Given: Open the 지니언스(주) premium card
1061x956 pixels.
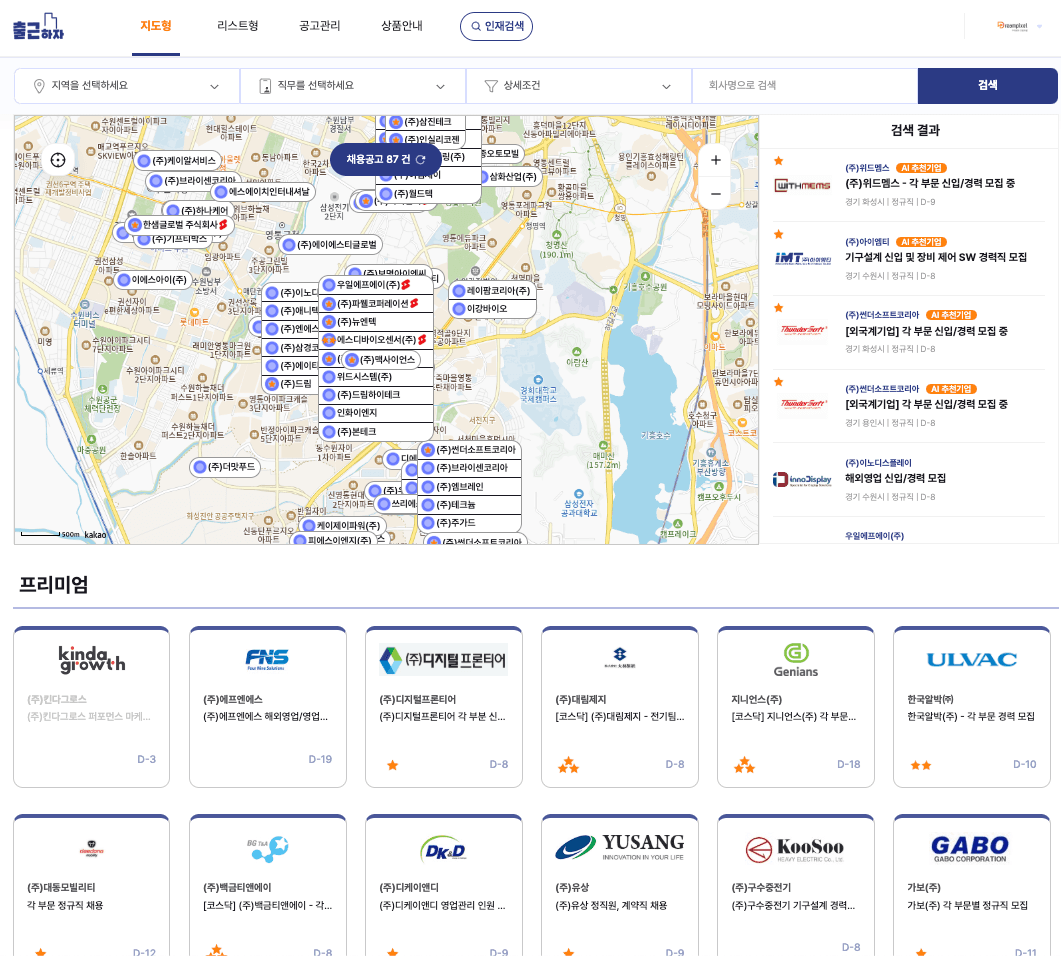Looking at the screenshot, I should (795, 707).
